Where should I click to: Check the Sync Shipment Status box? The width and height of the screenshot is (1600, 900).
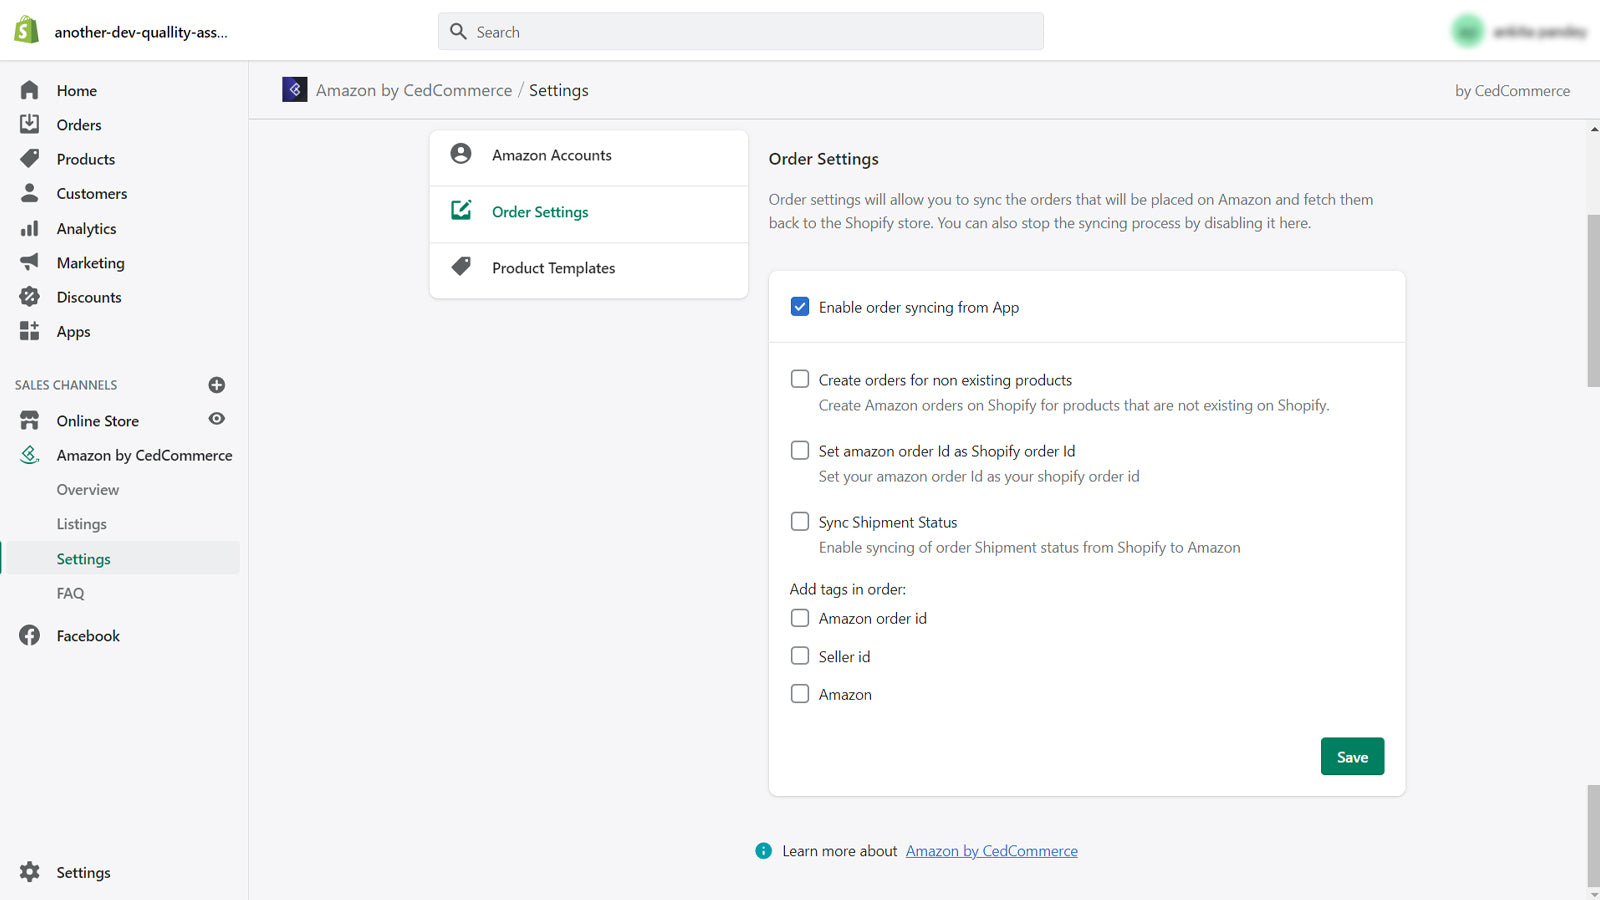click(800, 521)
